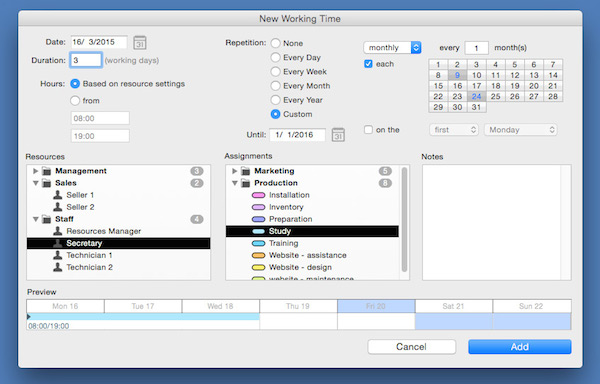Select the Every Week repetition option
This screenshot has height=384, width=600.
coord(275,72)
